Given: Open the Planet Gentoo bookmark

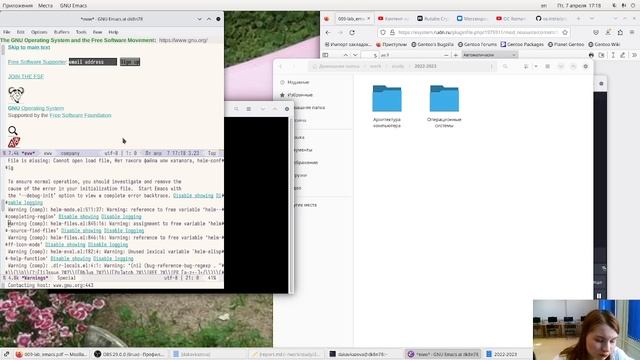Looking at the screenshot, I should 566,44.
